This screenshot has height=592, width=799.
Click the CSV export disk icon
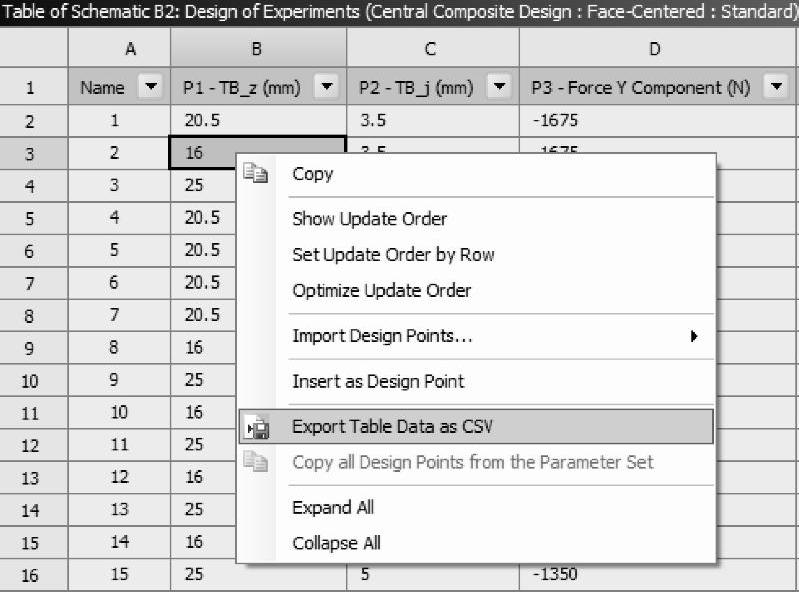pos(256,427)
